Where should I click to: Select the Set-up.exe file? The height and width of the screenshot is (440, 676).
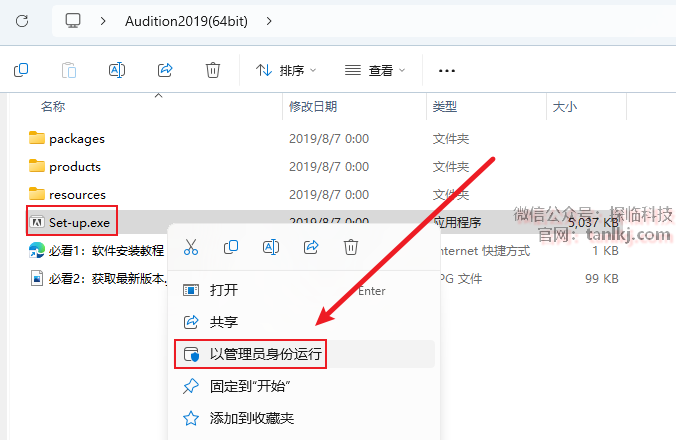click(x=79, y=223)
